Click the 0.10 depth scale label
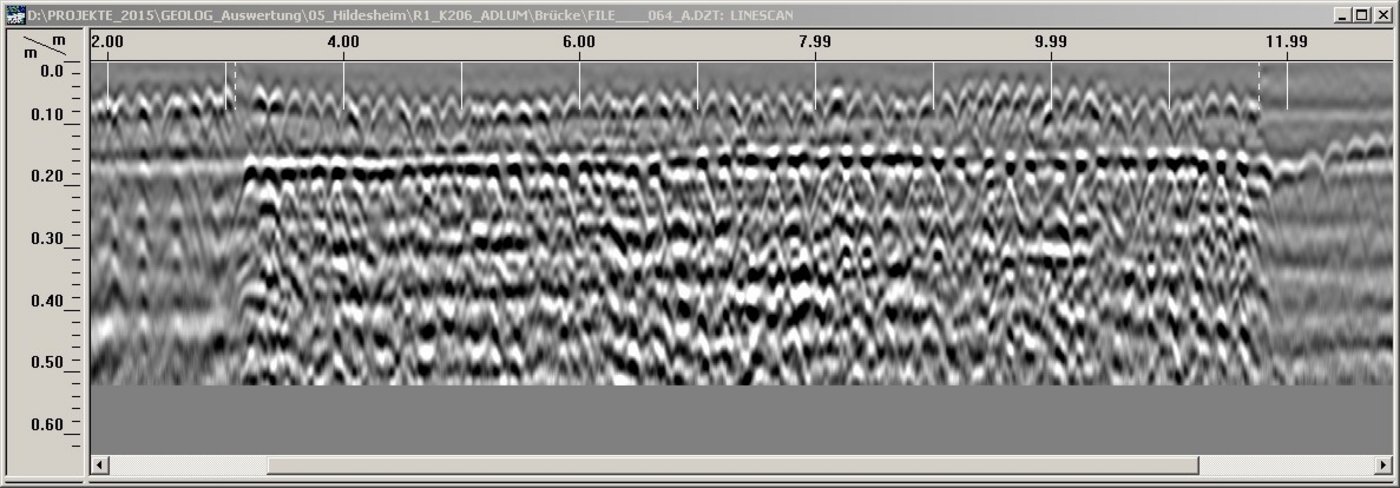Screen dimensions: 1400x488 pyautogui.click(x=47, y=115)
